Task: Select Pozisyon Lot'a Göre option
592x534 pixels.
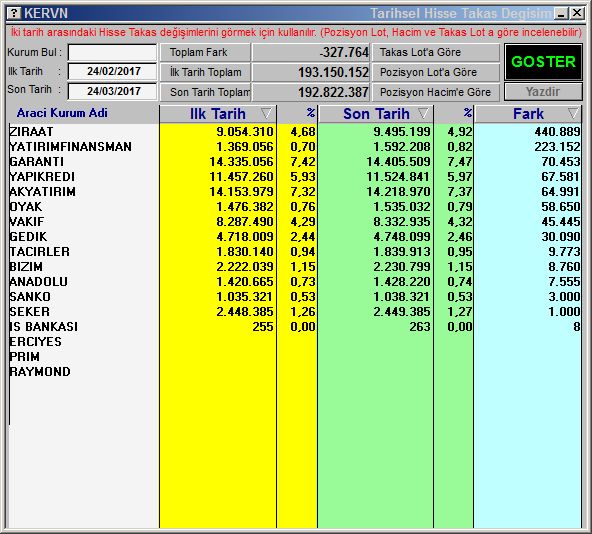Action: (x=436, y=72)
